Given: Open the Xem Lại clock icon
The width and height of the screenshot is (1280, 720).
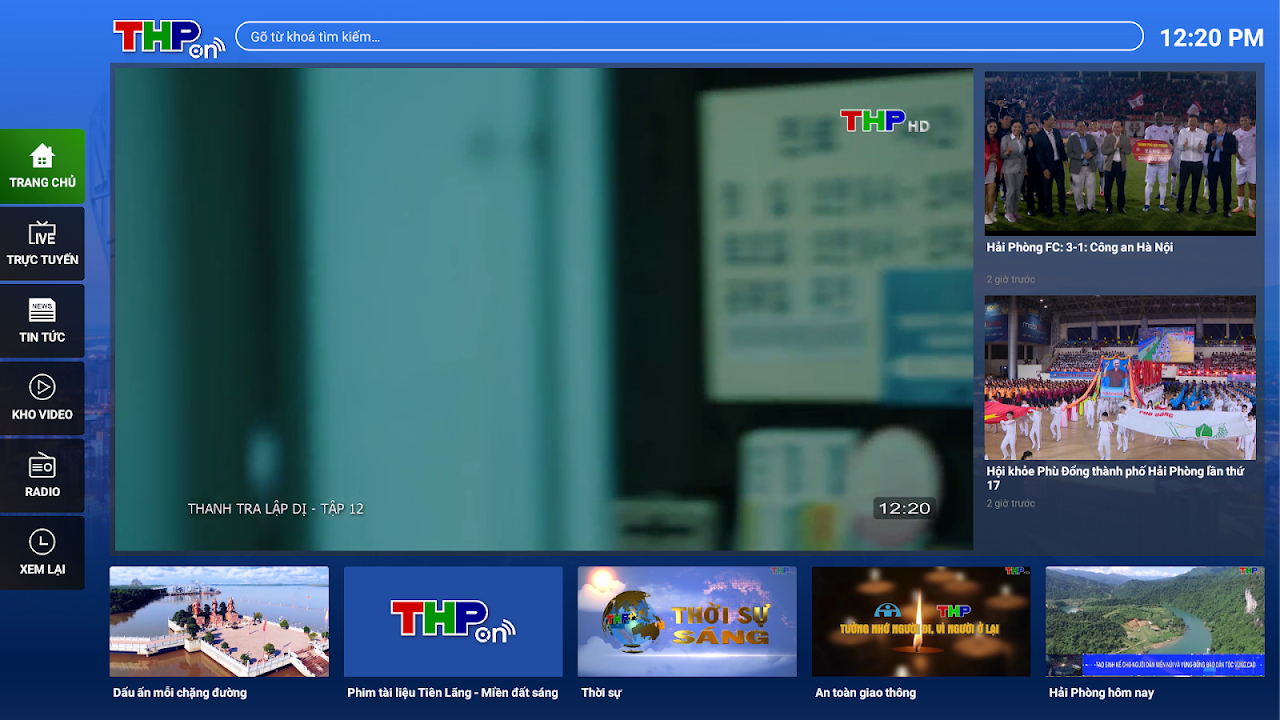Looking at the screenshot, I should pyautogui.click(x=42, y=542).
